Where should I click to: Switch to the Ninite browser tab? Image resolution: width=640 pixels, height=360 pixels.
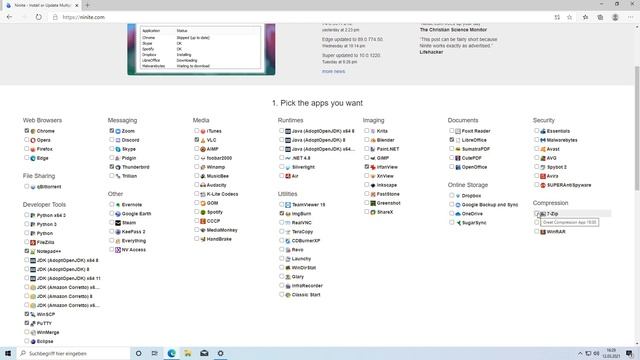click(x=41, y=5)
